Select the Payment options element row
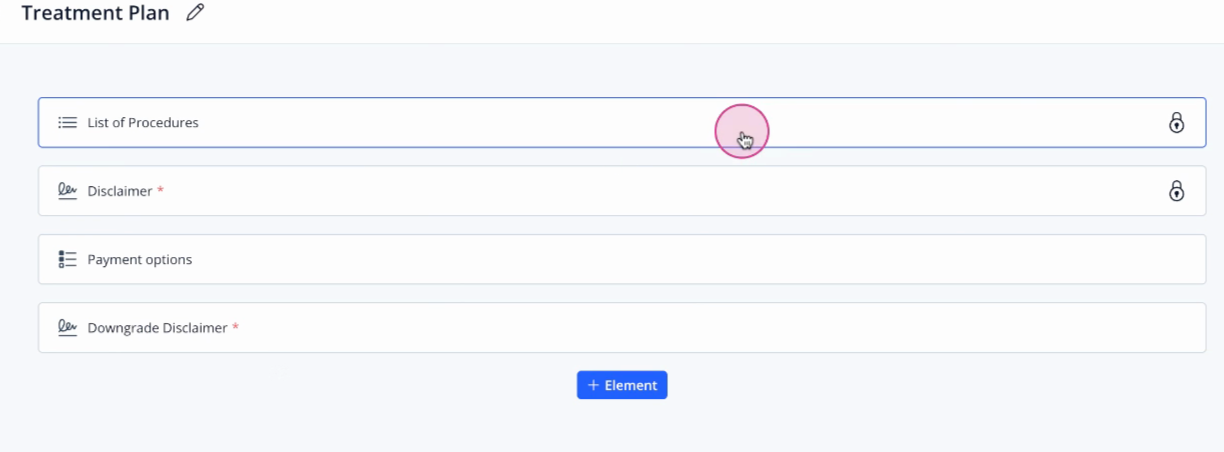Viewport: 1224px width, 452px height. 622,259
